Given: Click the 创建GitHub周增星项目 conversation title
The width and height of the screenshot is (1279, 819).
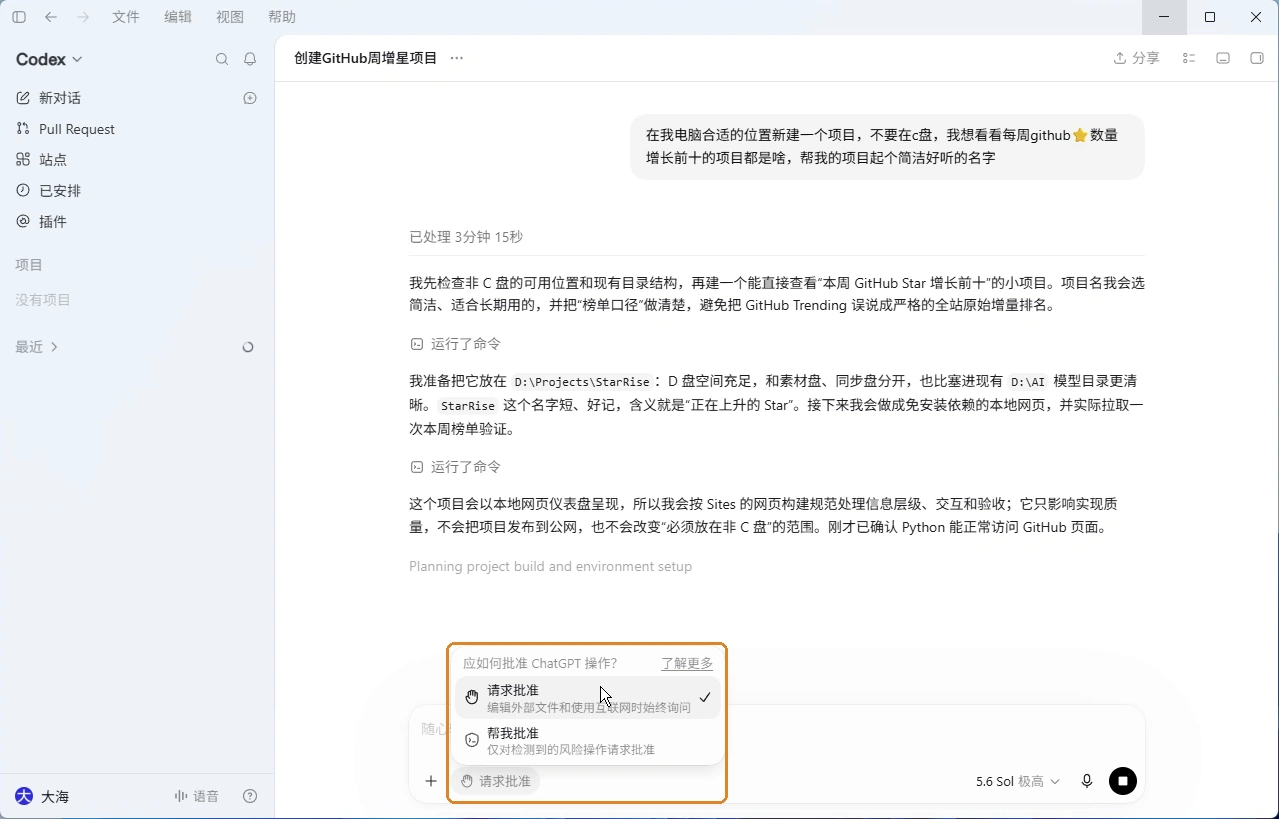Looking at the screenshot, I should (366, 58).
